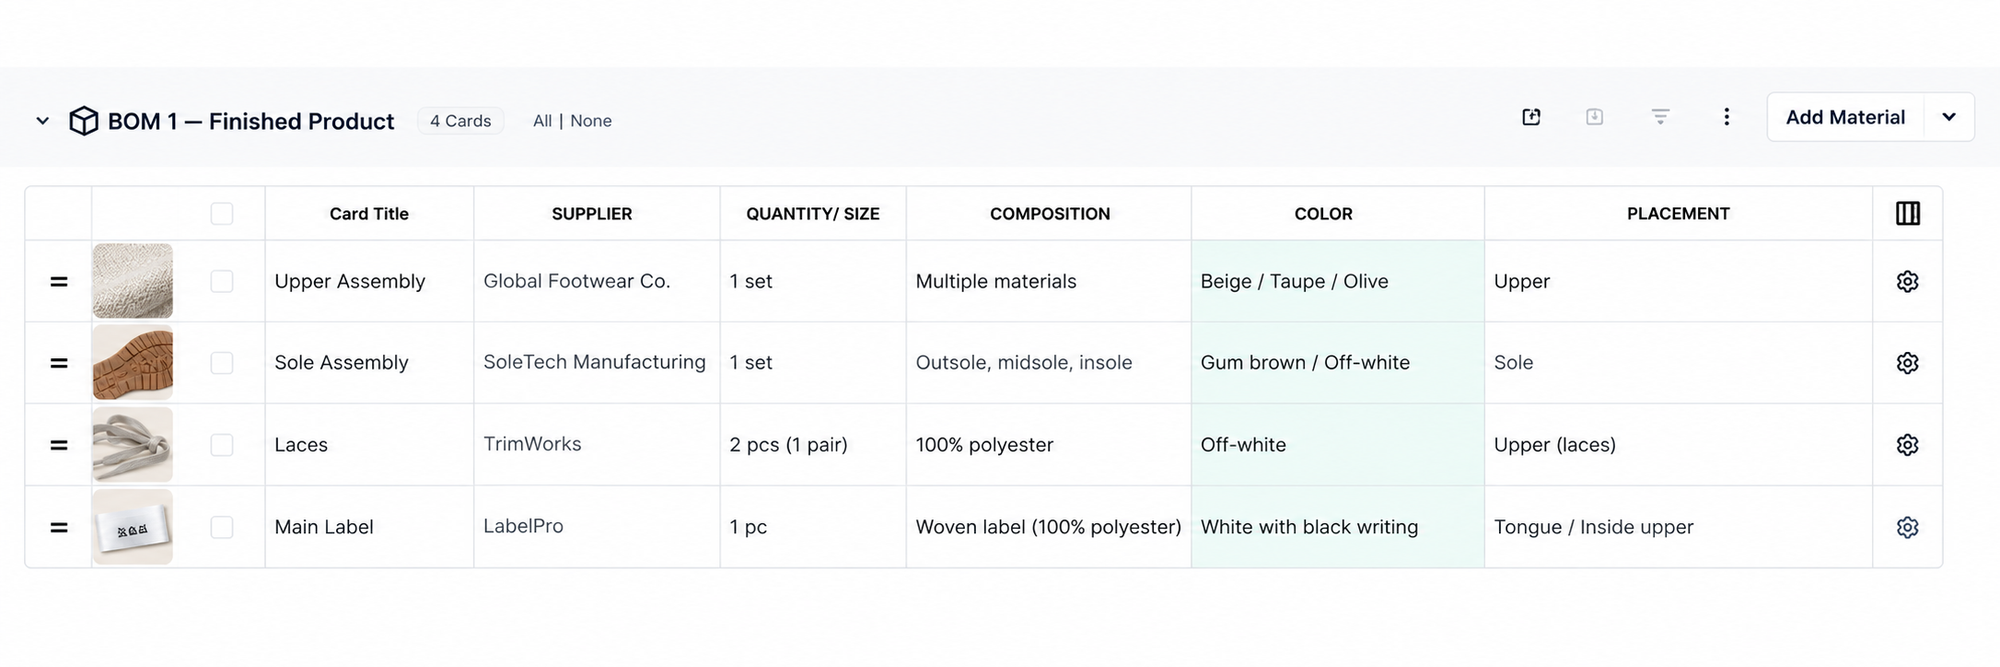
Task: Collapse the BOM 1 Finished Product section
Action: click(x=42, y=121)
